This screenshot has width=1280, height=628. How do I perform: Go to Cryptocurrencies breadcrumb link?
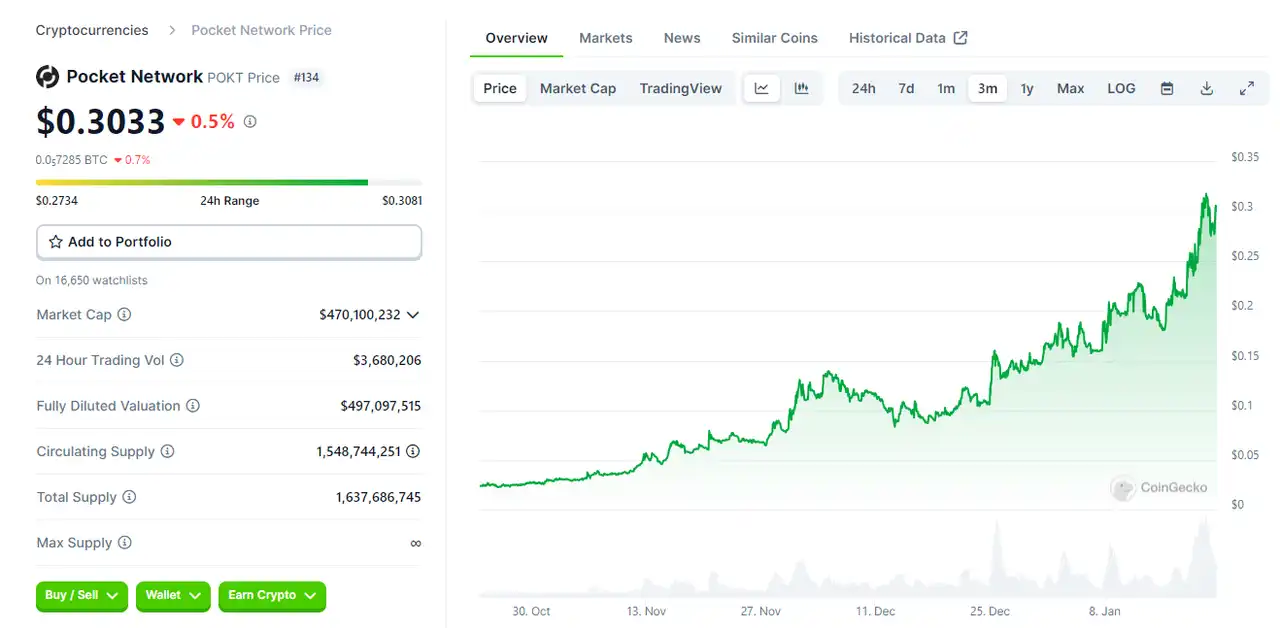tap(92, 30)
